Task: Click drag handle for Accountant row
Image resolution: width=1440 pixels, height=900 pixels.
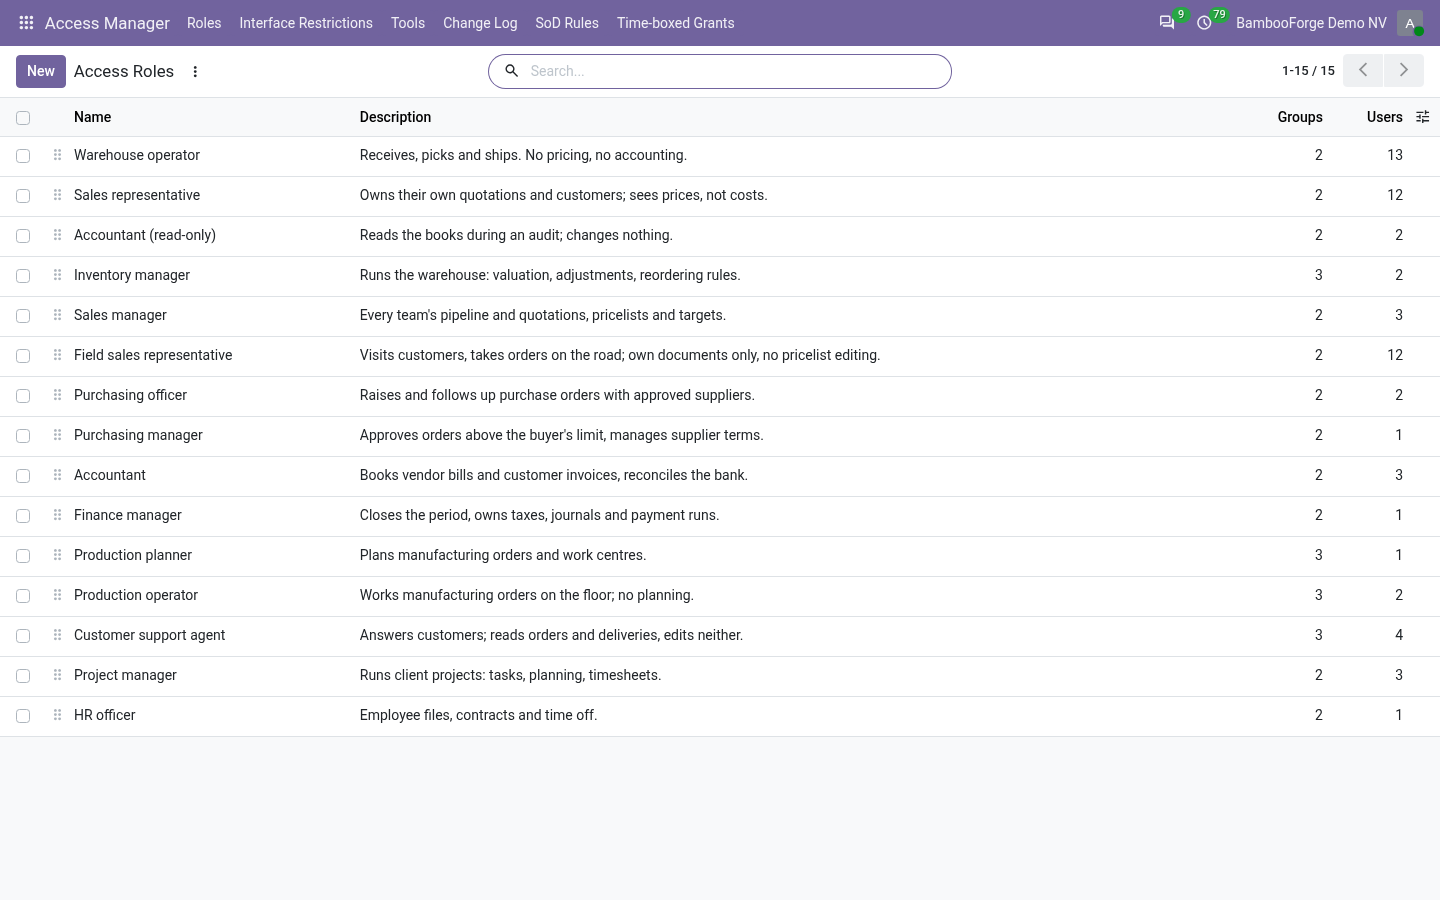Action: pos(57,475)
